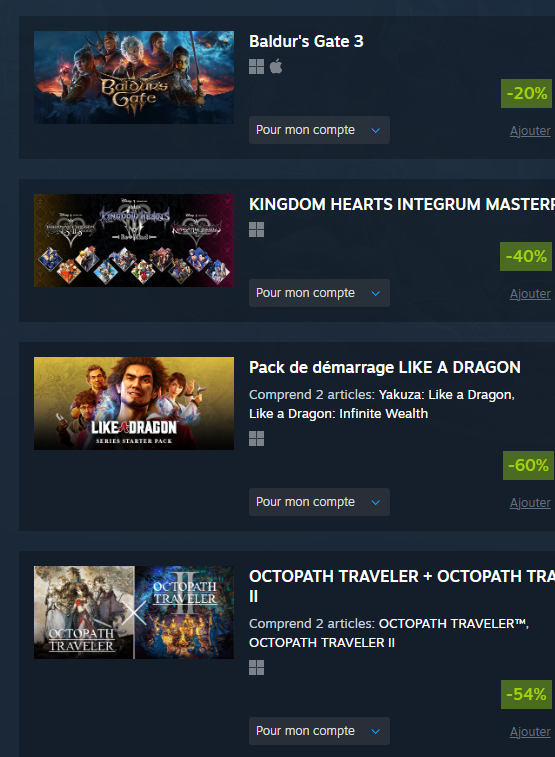This screenshot has height=757, width=555.
Task: Click the Apple macOS icon under Baldur's Gate 3
Action: click(276, 66)
